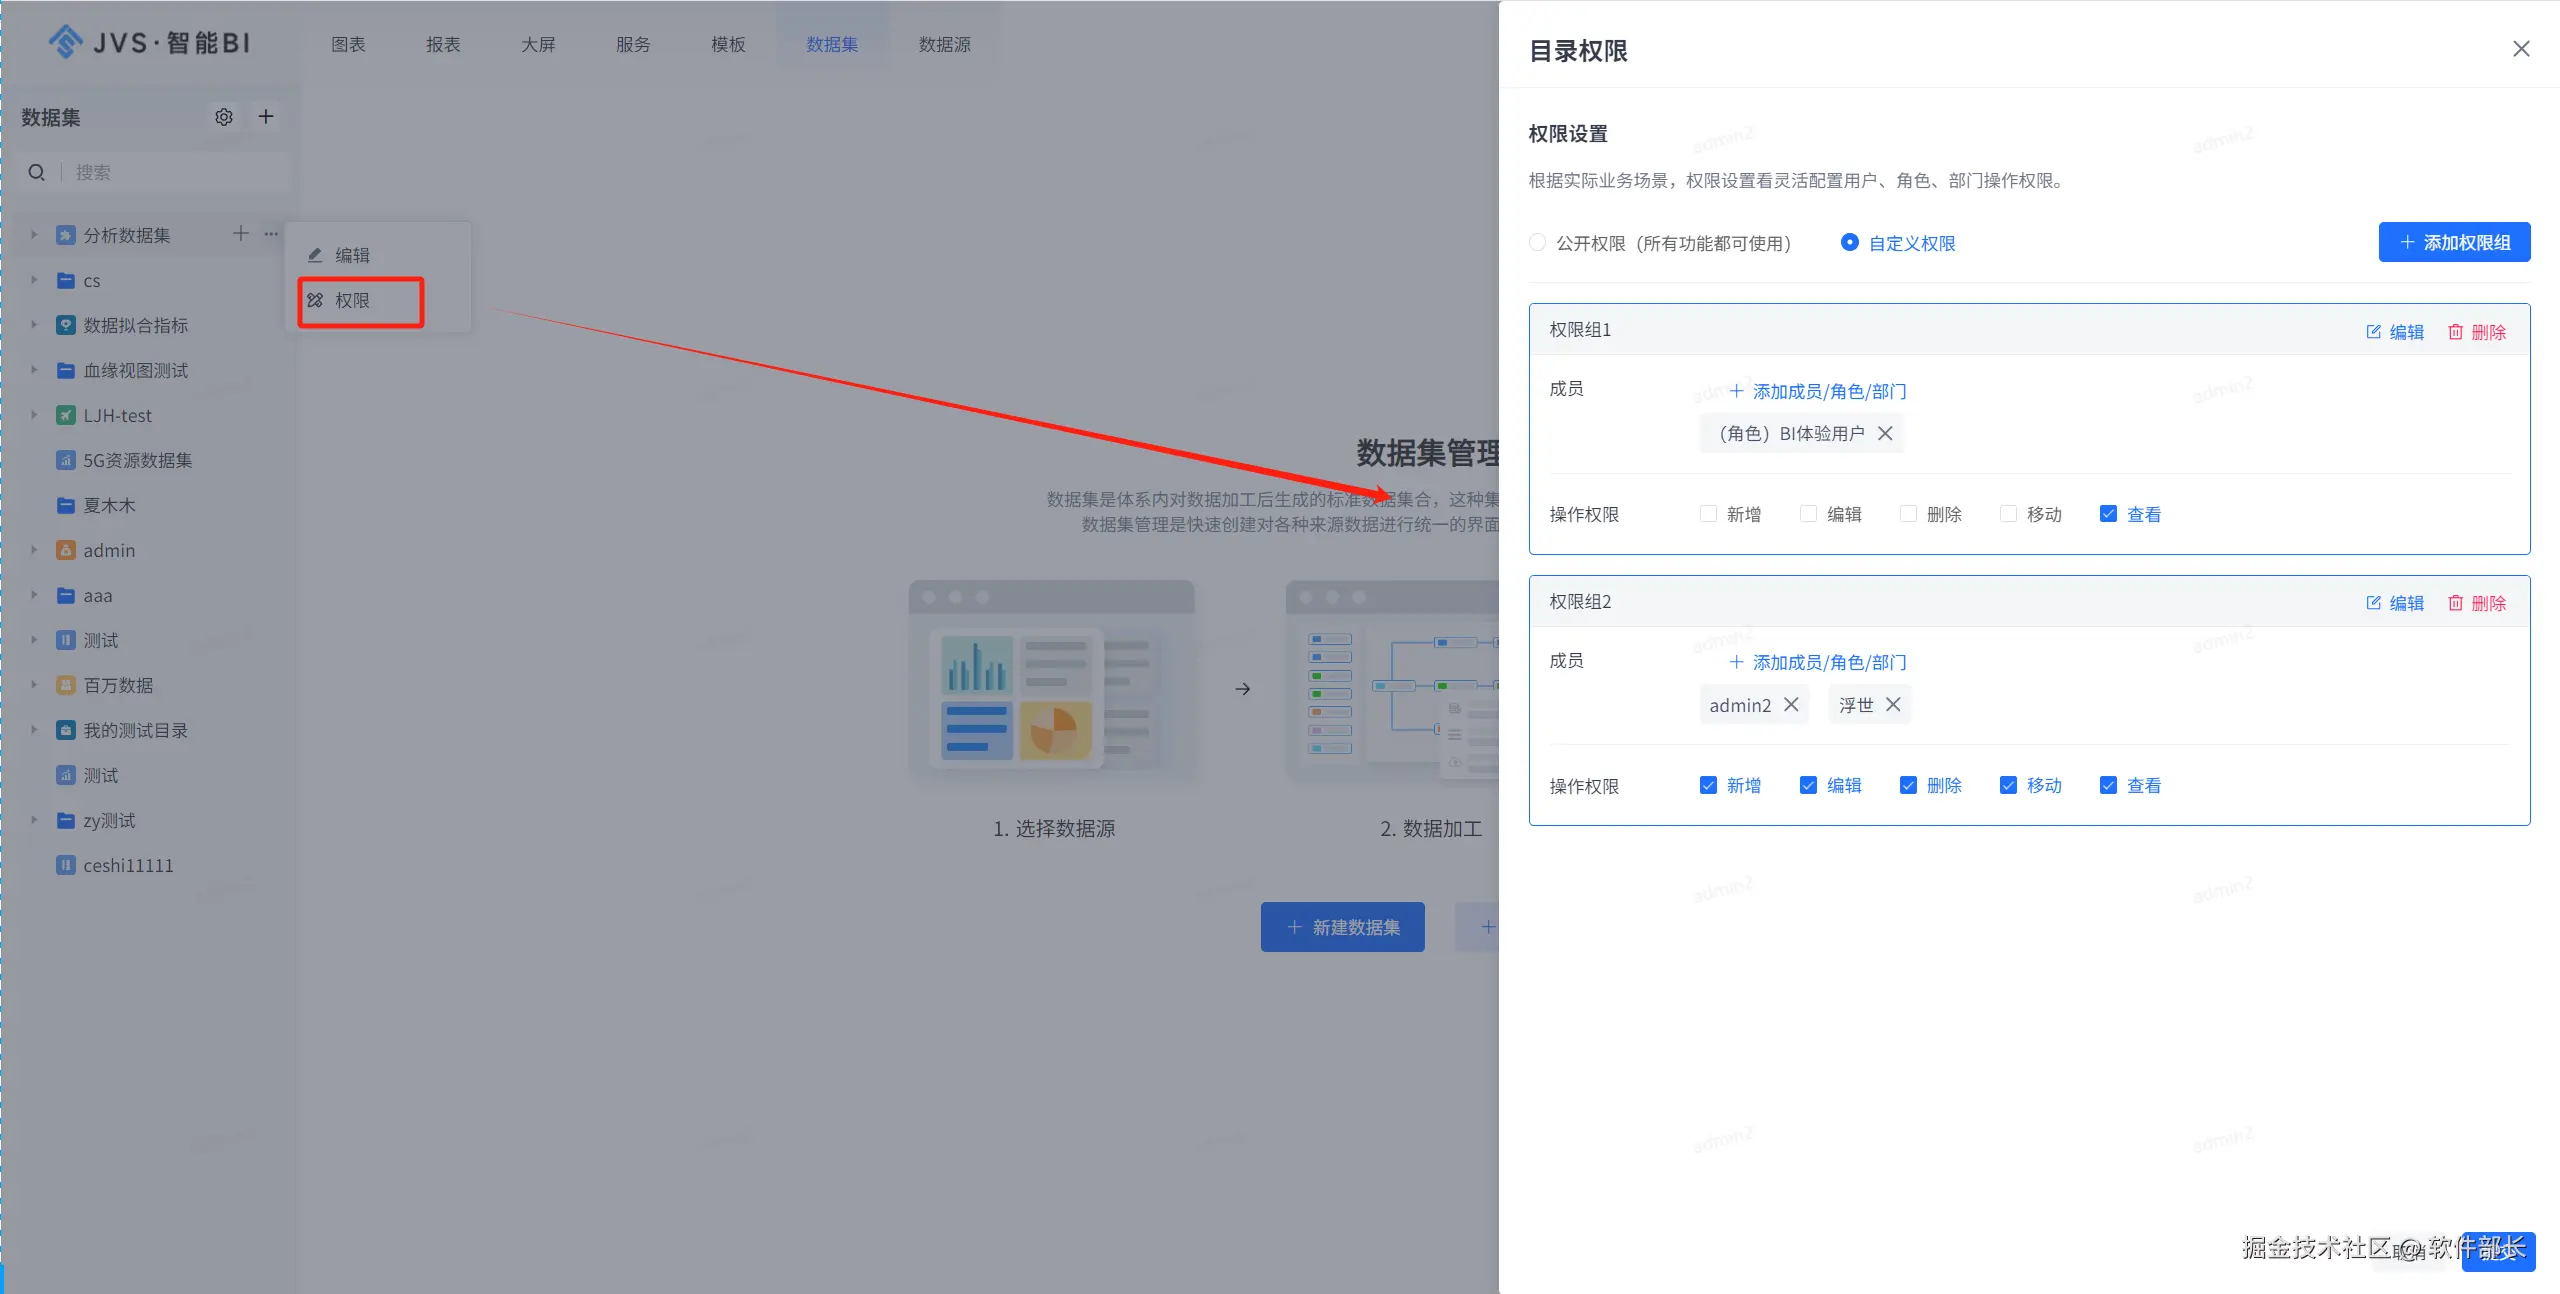Disable 查看 checkbox in 权限组1
This screenshot has height=1294, width=2560.
(x=2108, y=514)
